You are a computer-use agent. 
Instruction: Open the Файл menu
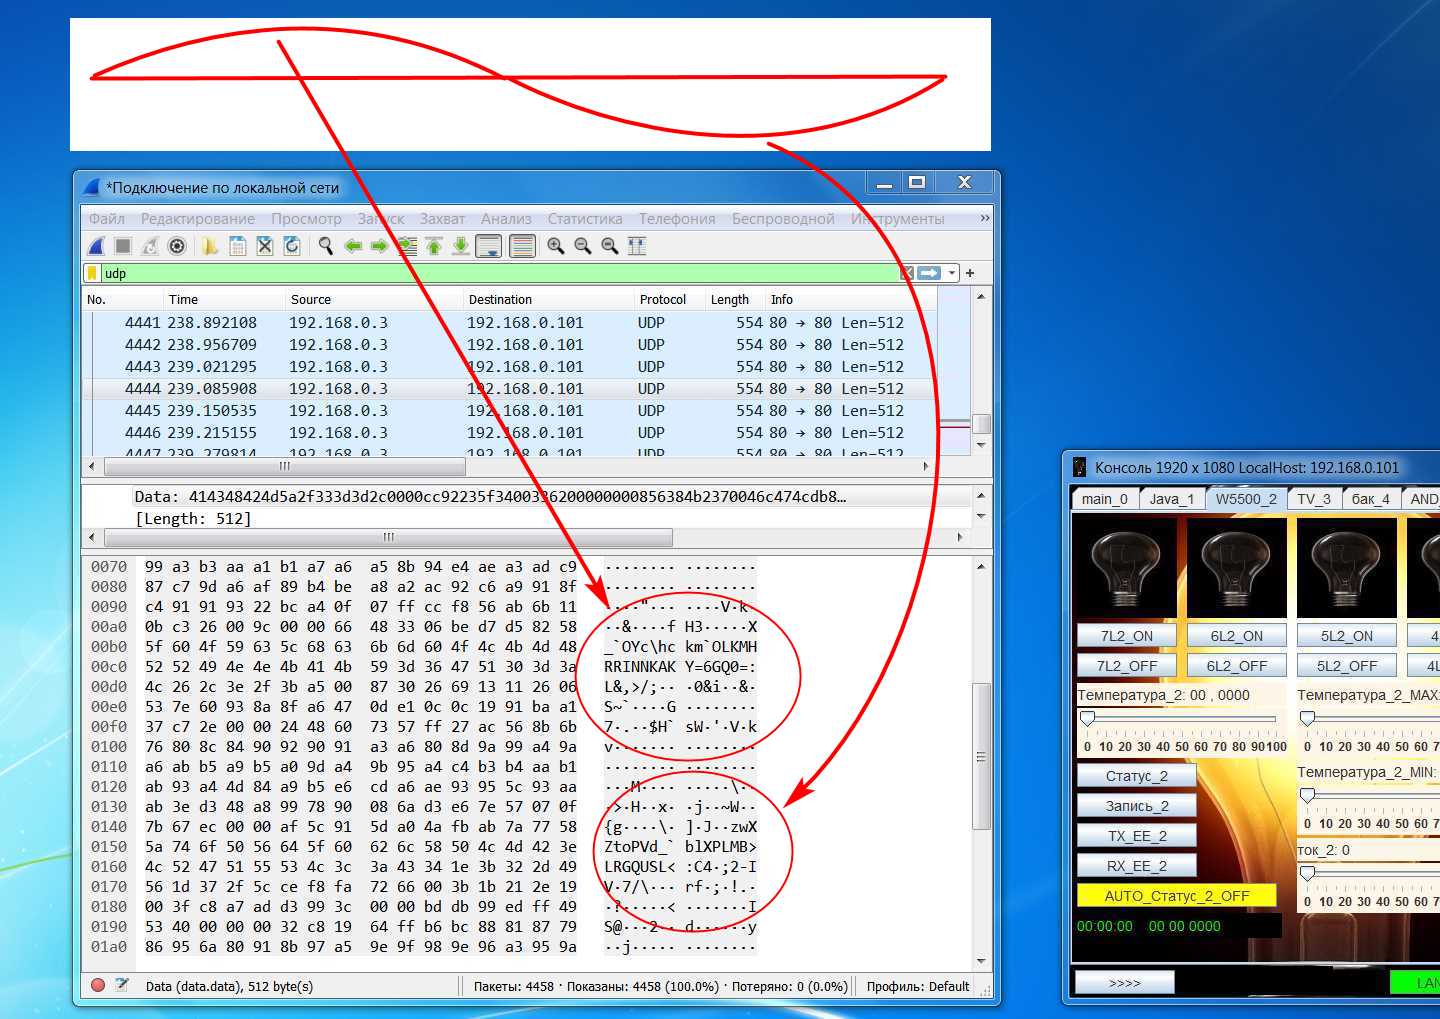(x=107, y=218)
